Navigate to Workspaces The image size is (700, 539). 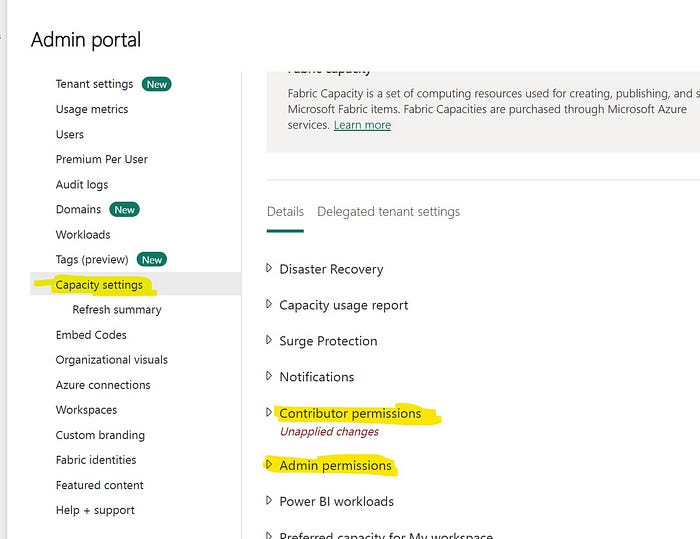[86, 410]
